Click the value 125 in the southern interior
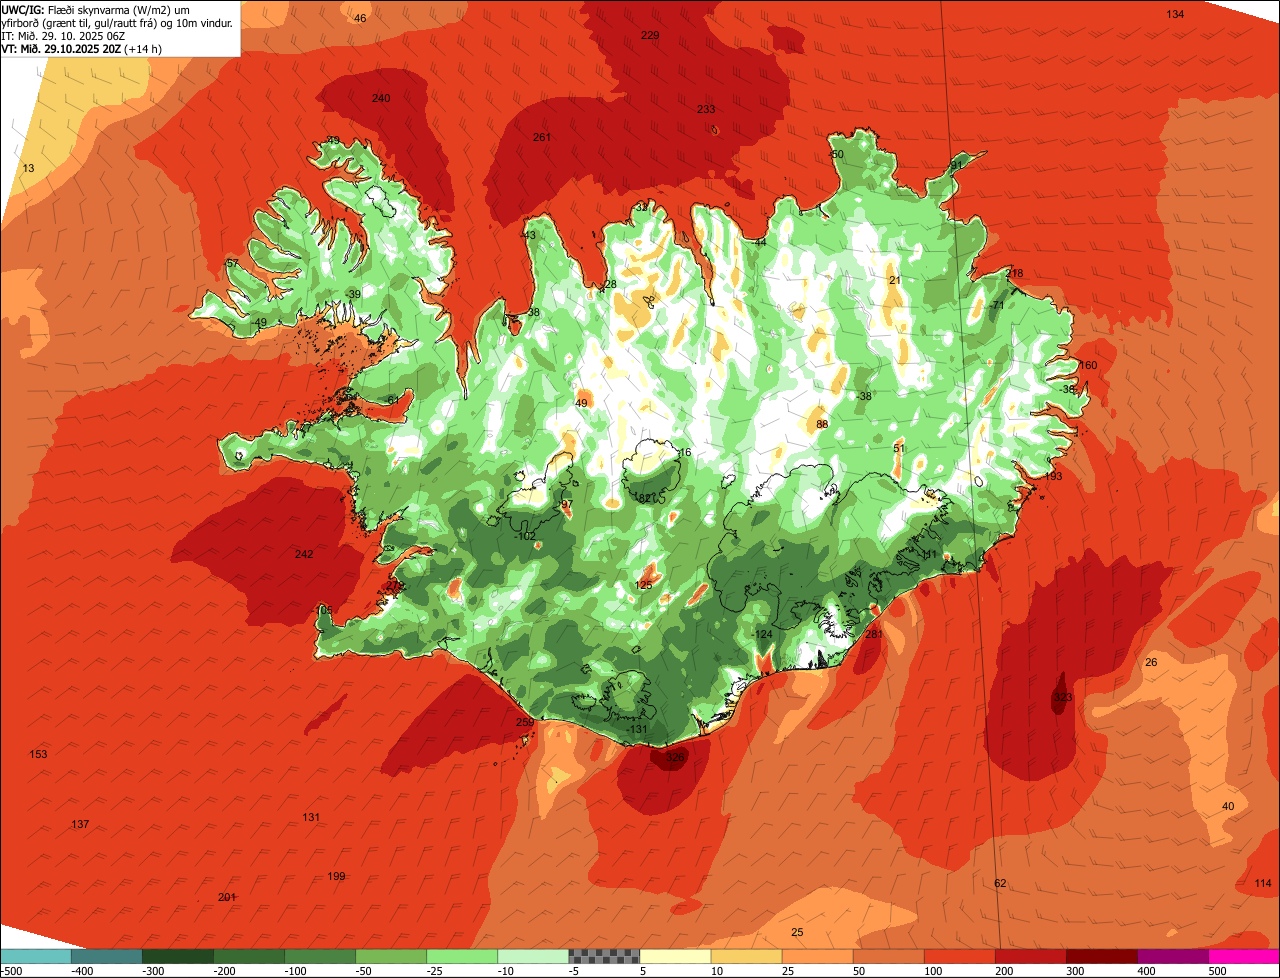 (x=643, y=585)
